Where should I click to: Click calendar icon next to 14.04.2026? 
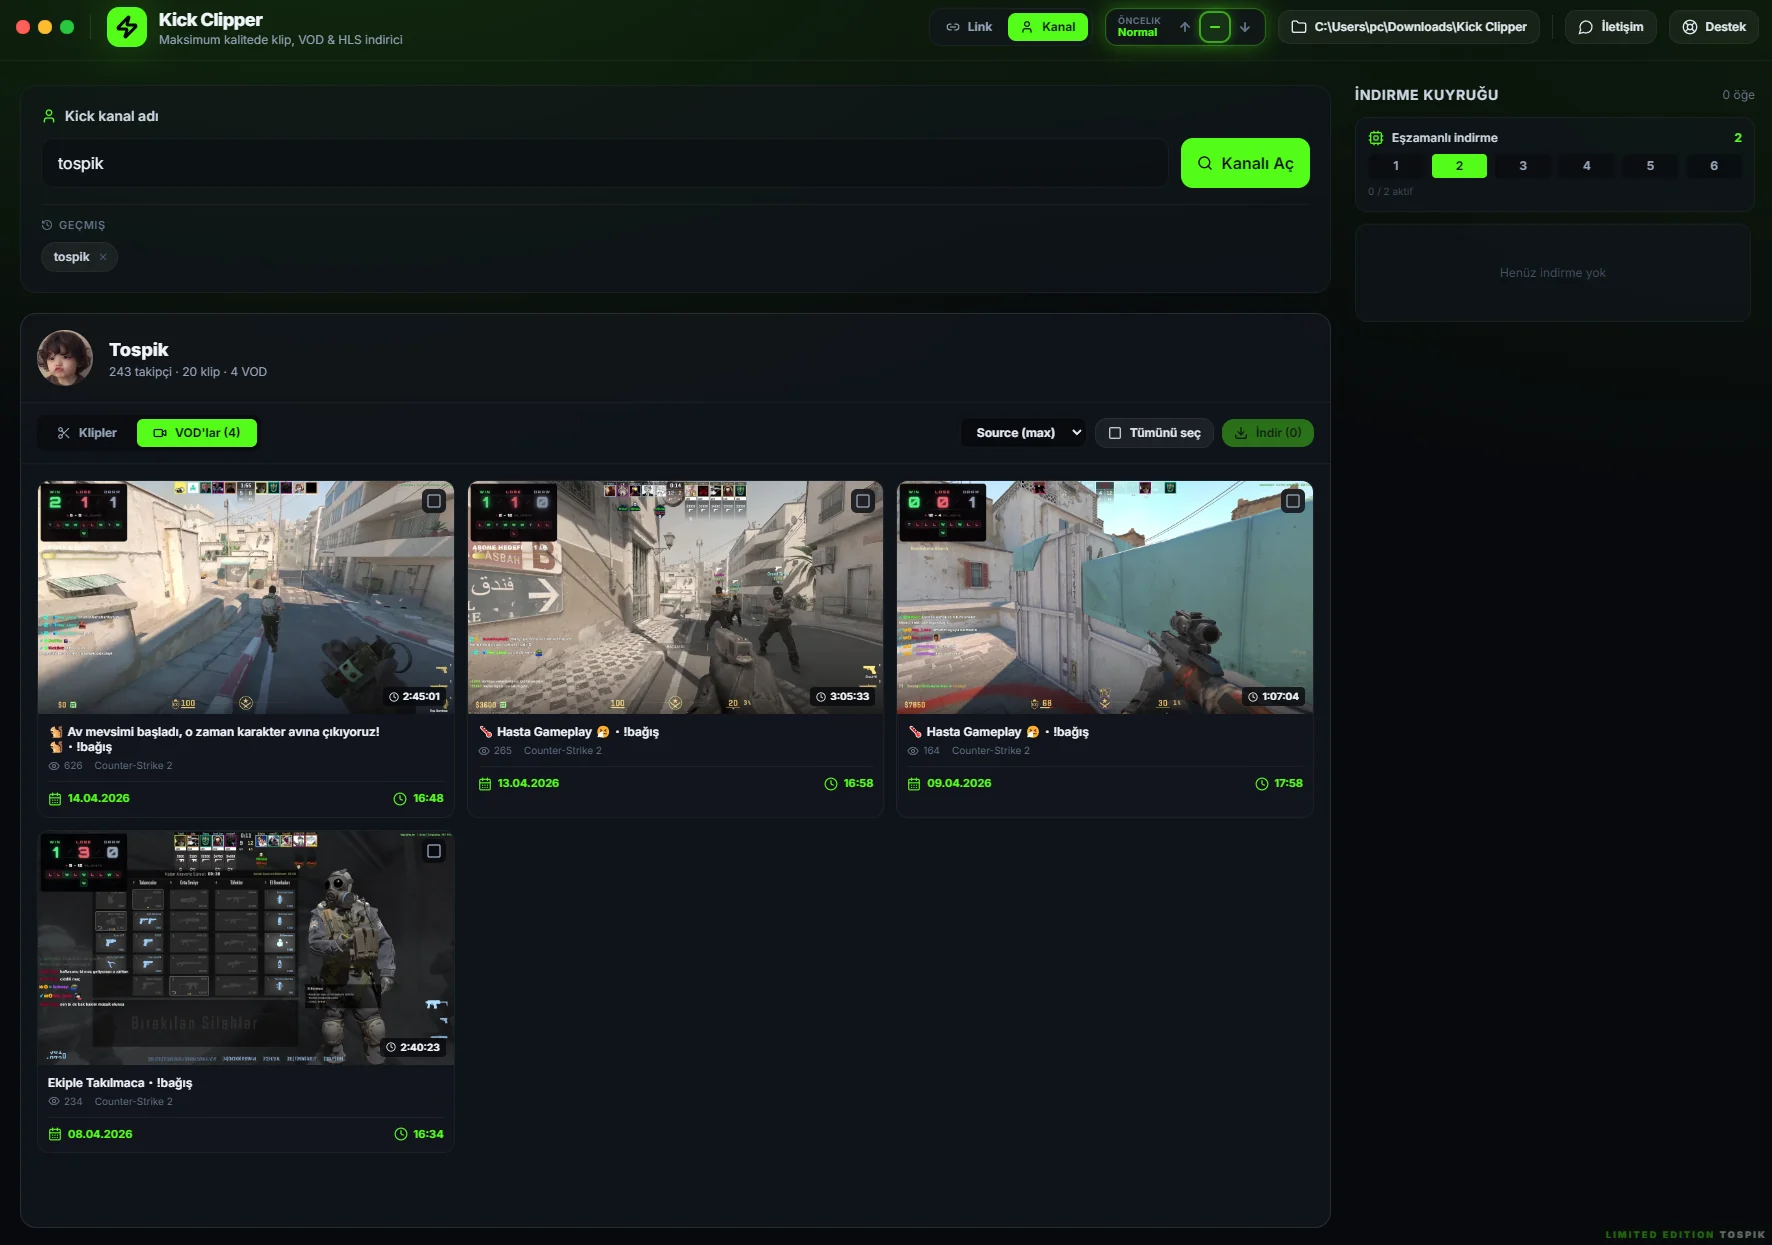tap(55, 799)
